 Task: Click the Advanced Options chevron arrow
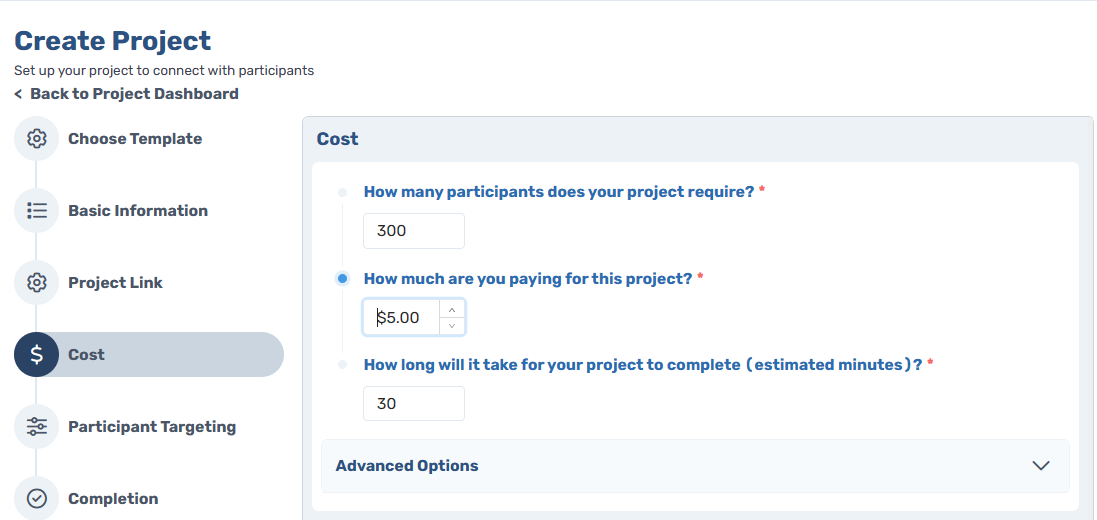1040,466
